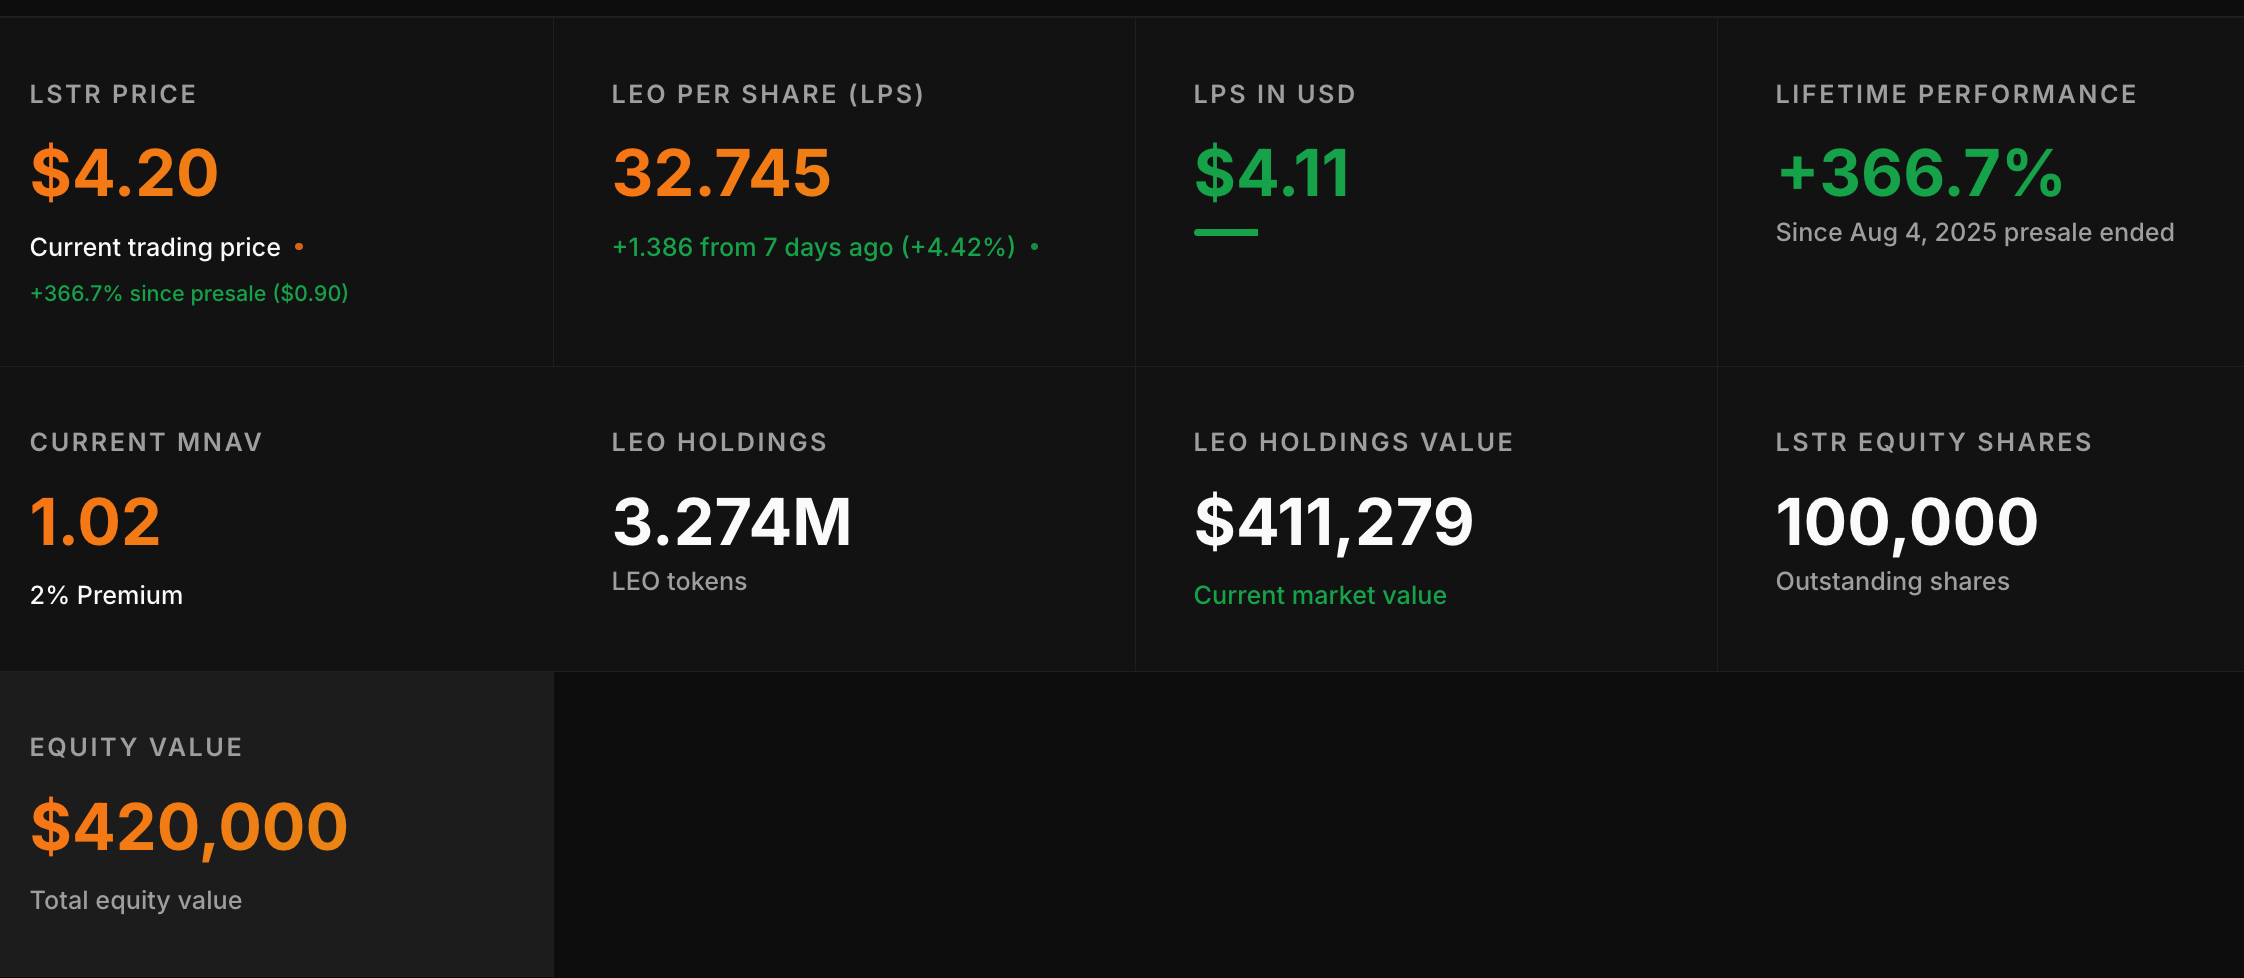Click the $420,000 equity value amount
Screen dimensions: 2244x978
tap(189, 827)
